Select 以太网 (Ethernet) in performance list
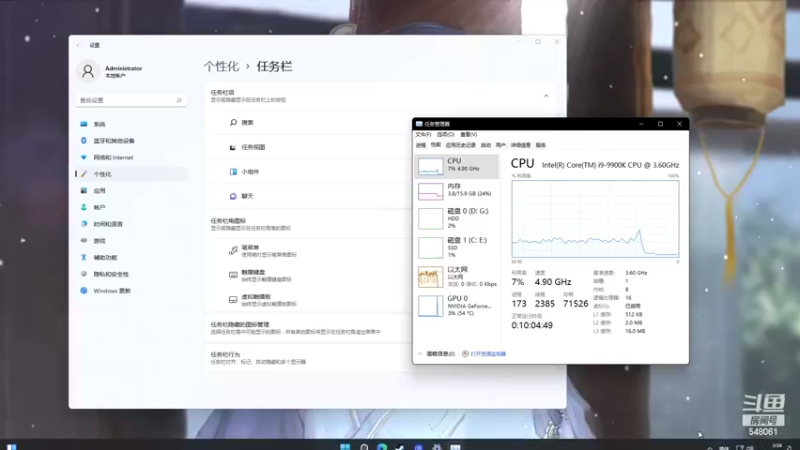The height and width of the screenshot is (450, 800). 457,277
